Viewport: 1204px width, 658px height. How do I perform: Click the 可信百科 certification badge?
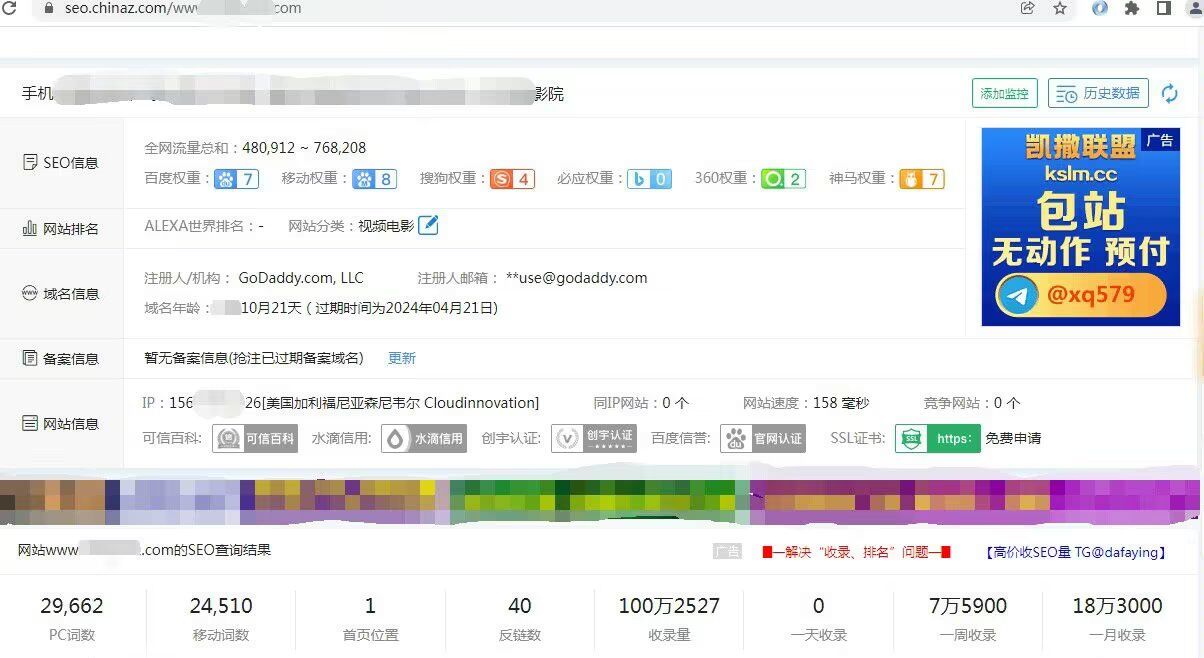coord(255,438)
